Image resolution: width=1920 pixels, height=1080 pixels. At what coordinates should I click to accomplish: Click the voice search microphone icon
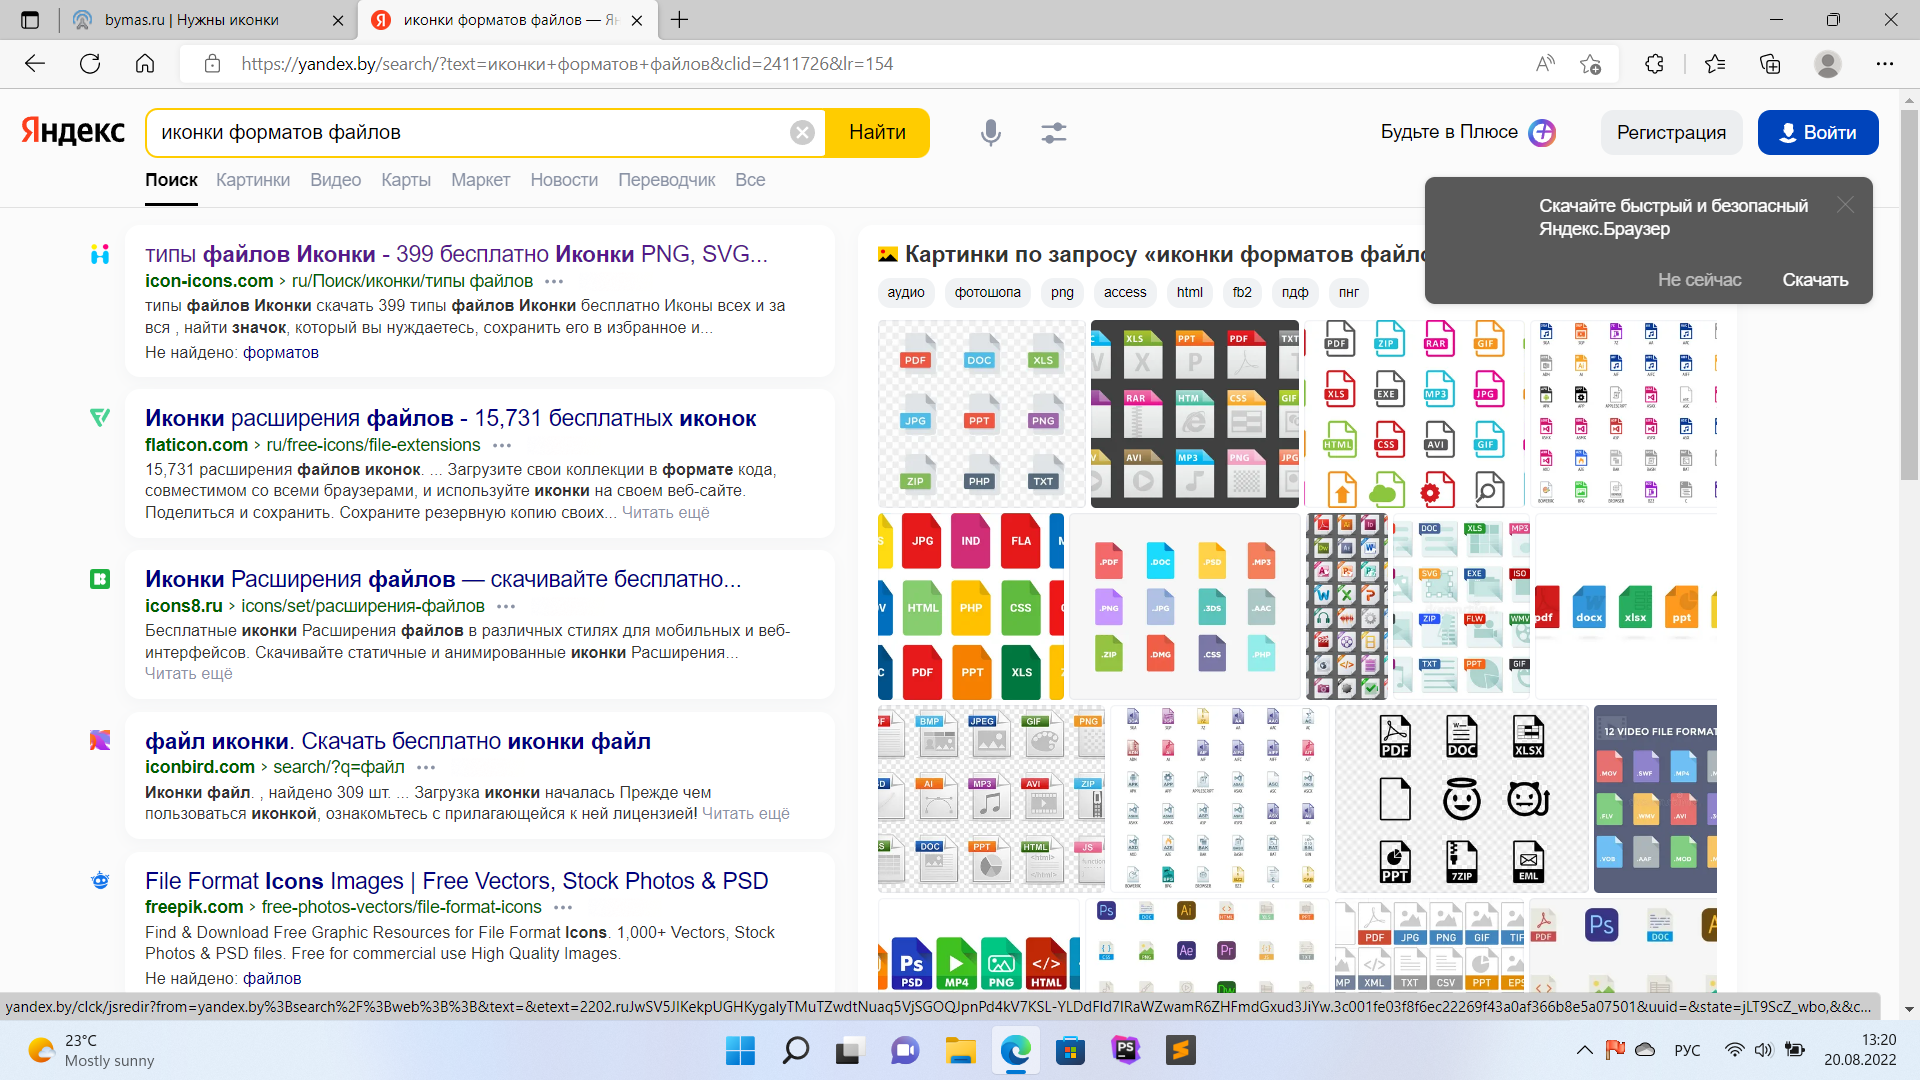pos(990,132)
